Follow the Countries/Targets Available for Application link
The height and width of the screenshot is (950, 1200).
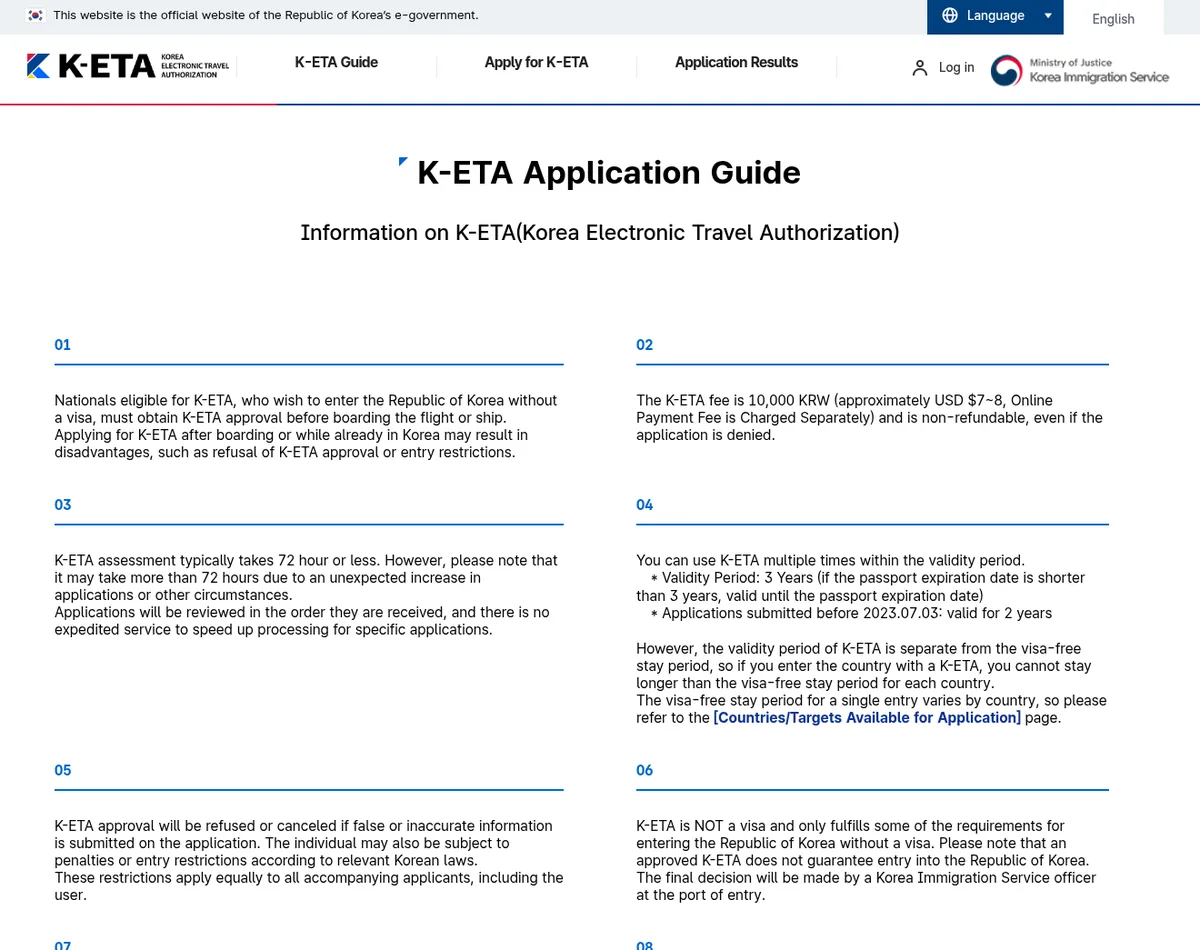pyautogui.click(x=867, y=718)
